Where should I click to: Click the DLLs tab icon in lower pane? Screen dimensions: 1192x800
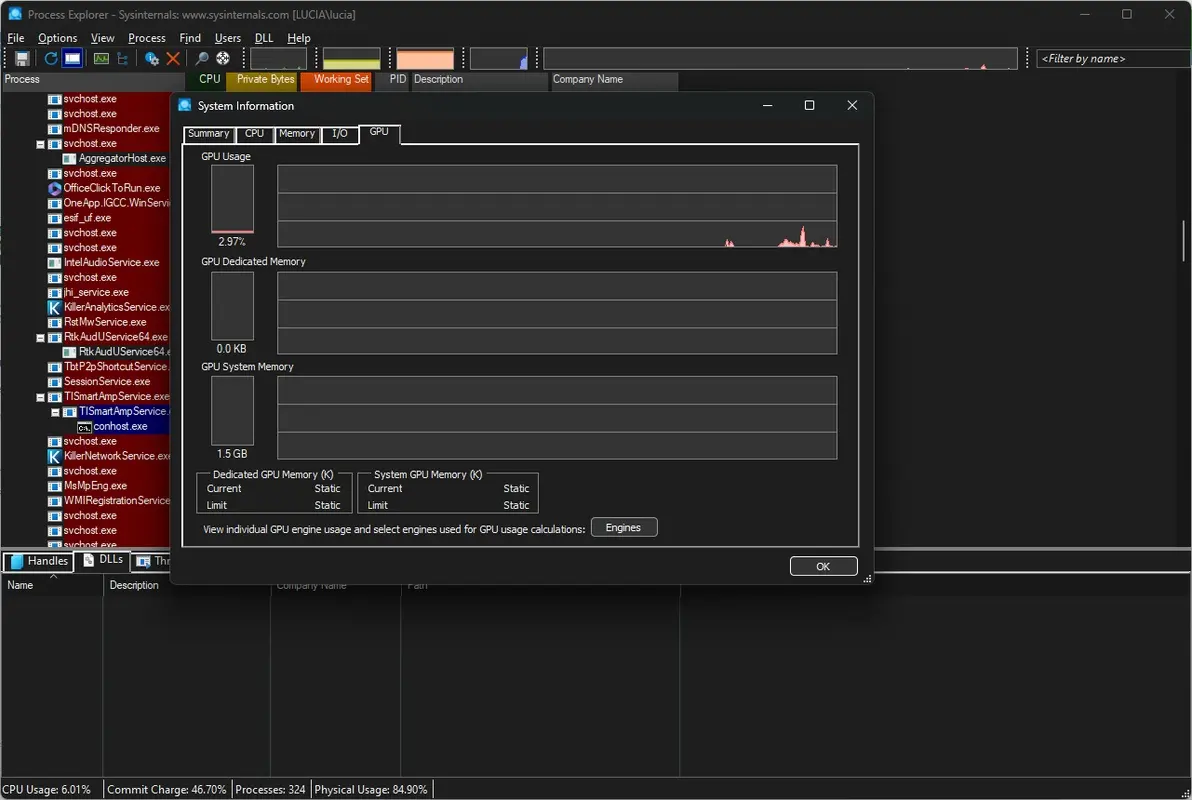(x=89, y=560)
